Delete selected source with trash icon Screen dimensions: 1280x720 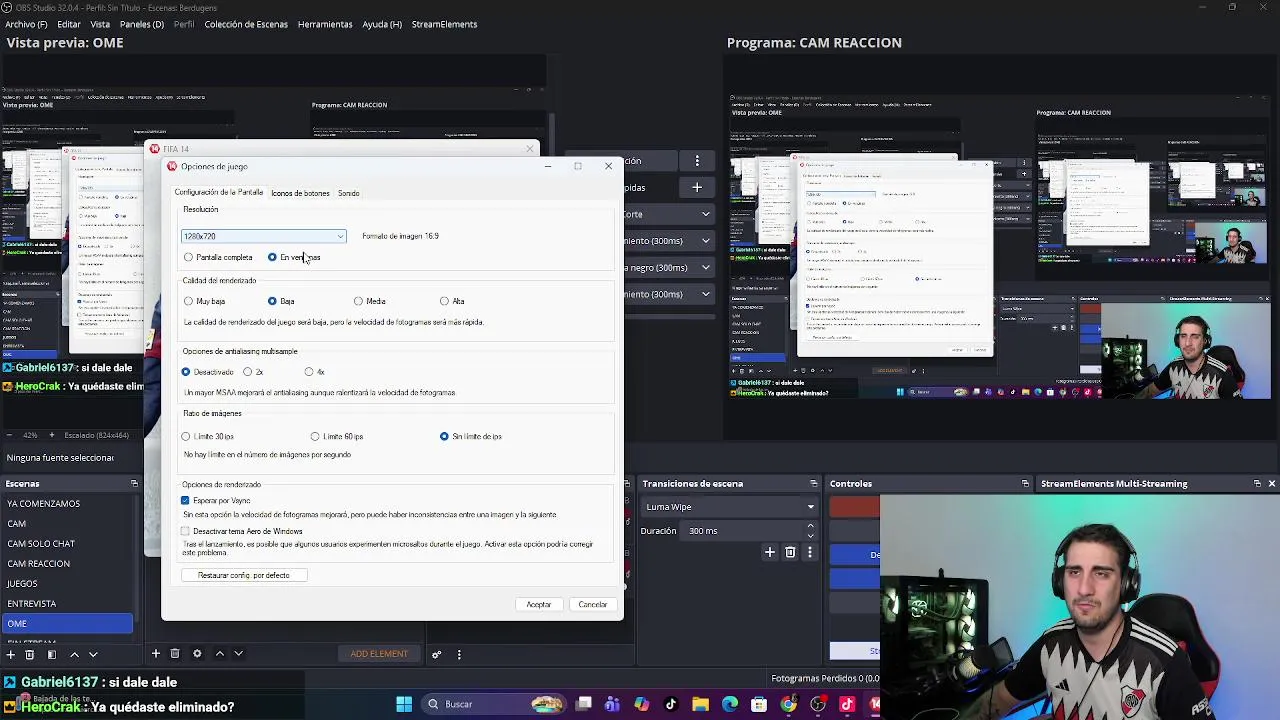coord(175,654)
